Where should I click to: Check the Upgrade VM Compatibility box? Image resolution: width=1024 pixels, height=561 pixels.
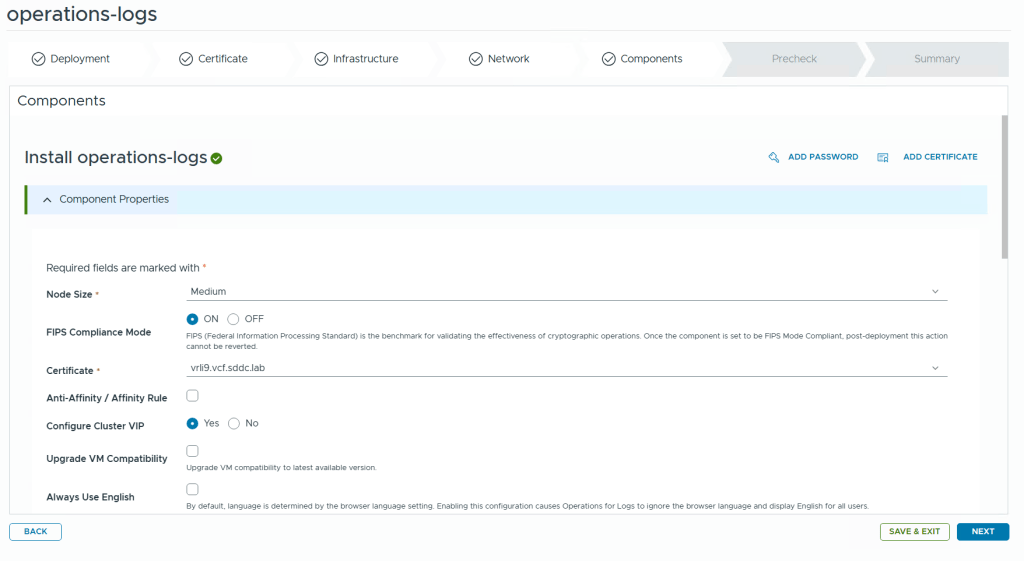(x=192, y=451)
